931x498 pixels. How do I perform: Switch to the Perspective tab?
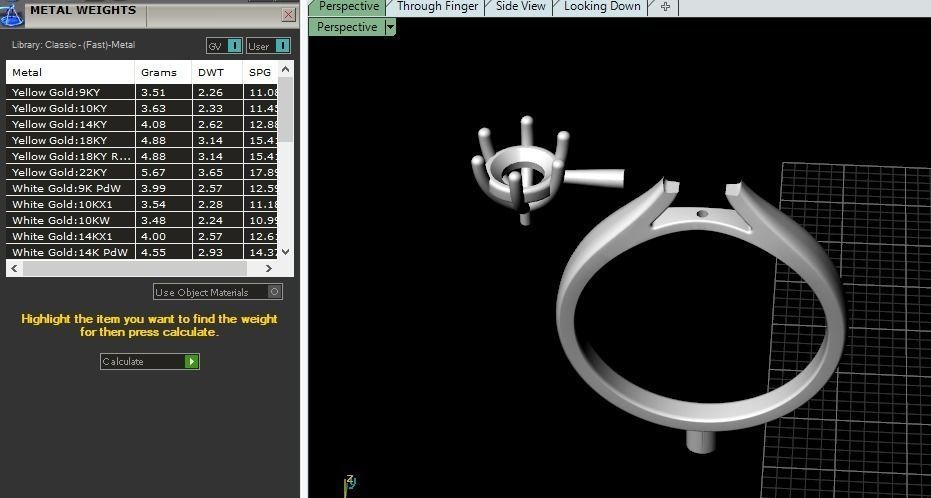[x=349, y=7]
